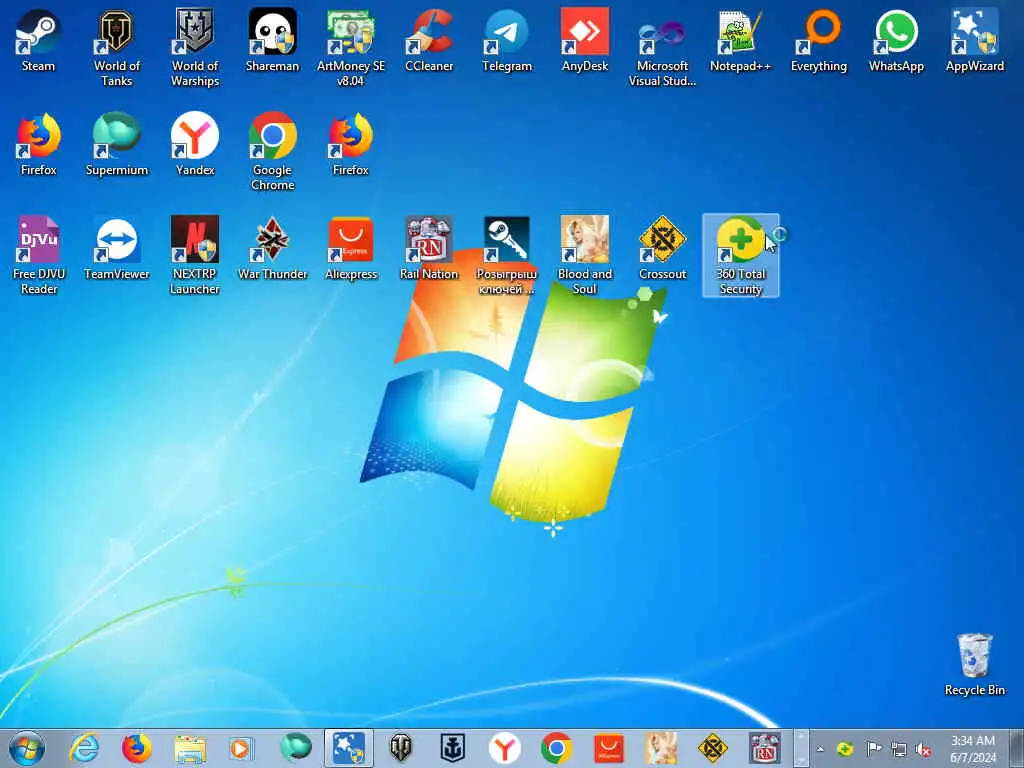Open the Notepad++ desktop icon

pyautogui.click(x=741, y=41)
